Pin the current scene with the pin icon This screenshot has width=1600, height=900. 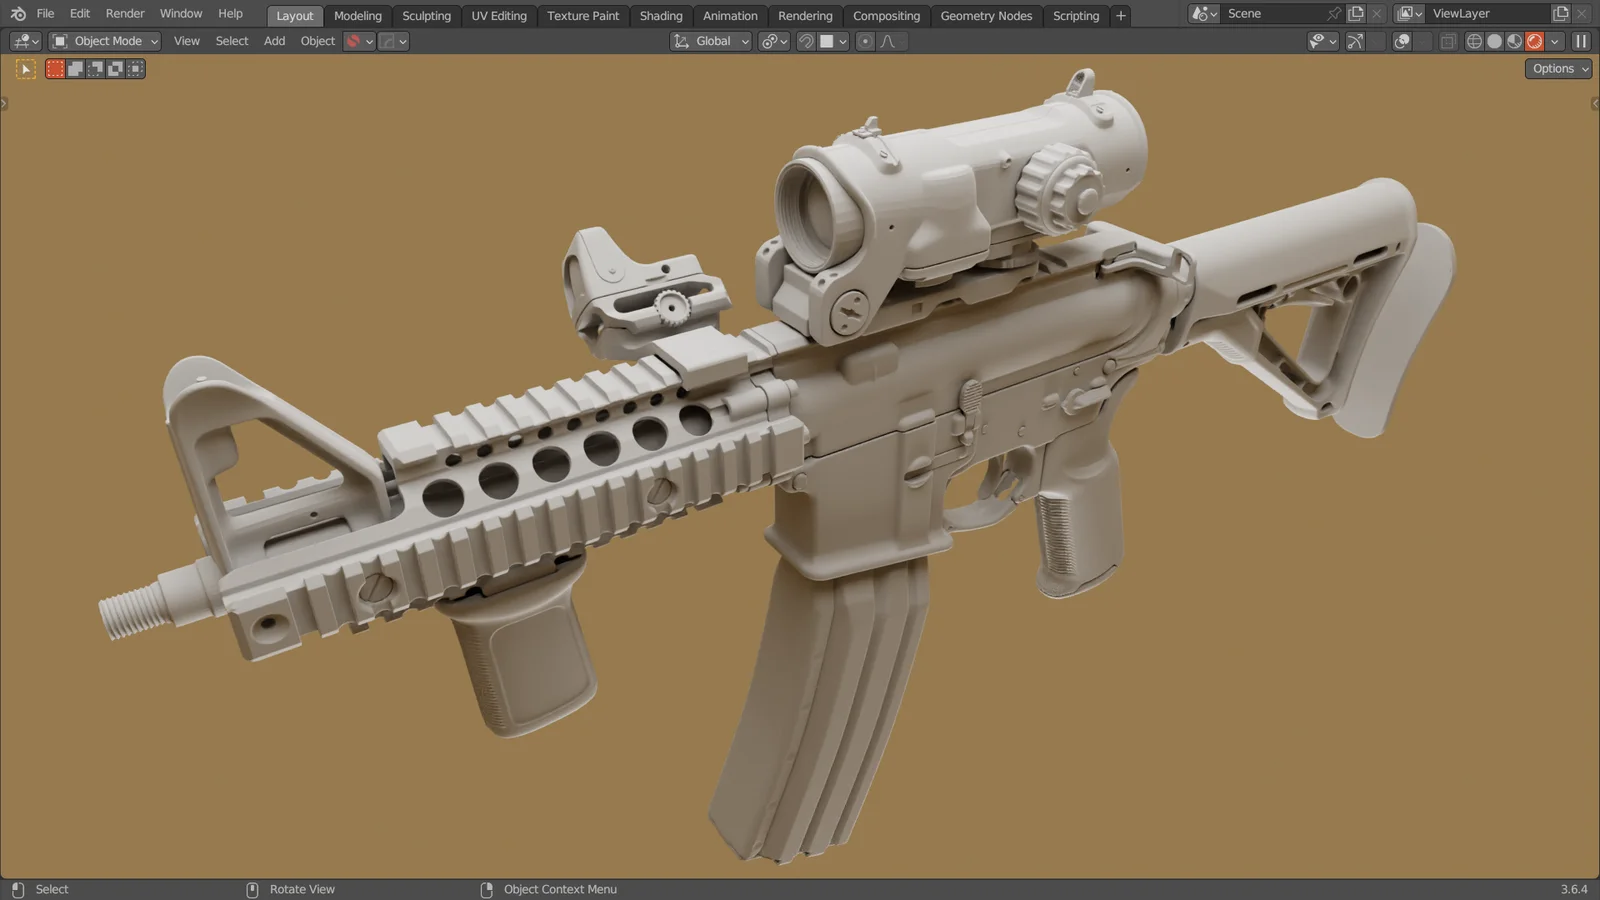tap(1333, 14)
